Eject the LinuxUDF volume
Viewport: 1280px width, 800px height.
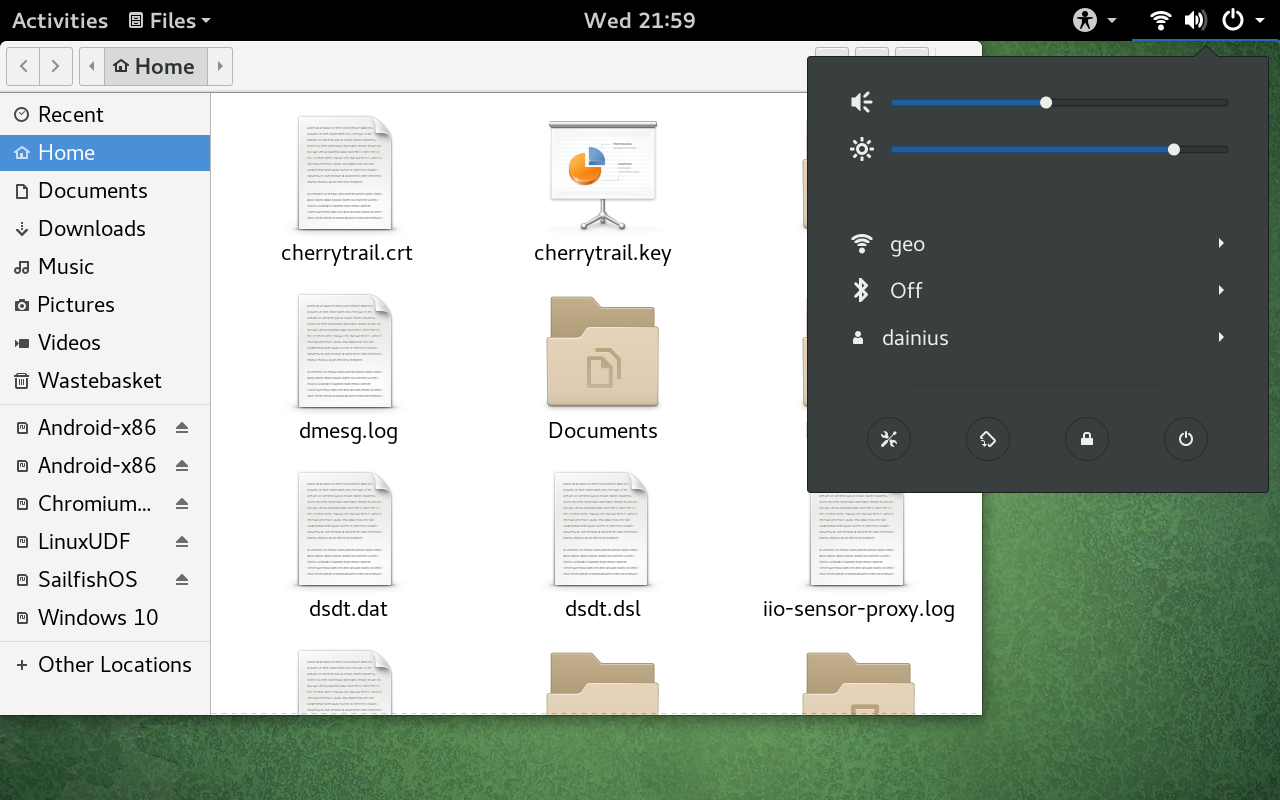coord(182,542)
